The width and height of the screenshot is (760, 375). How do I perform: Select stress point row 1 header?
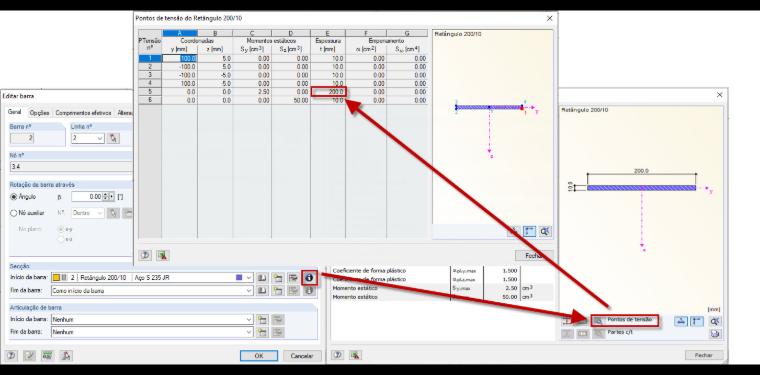(x=150, y=58)
